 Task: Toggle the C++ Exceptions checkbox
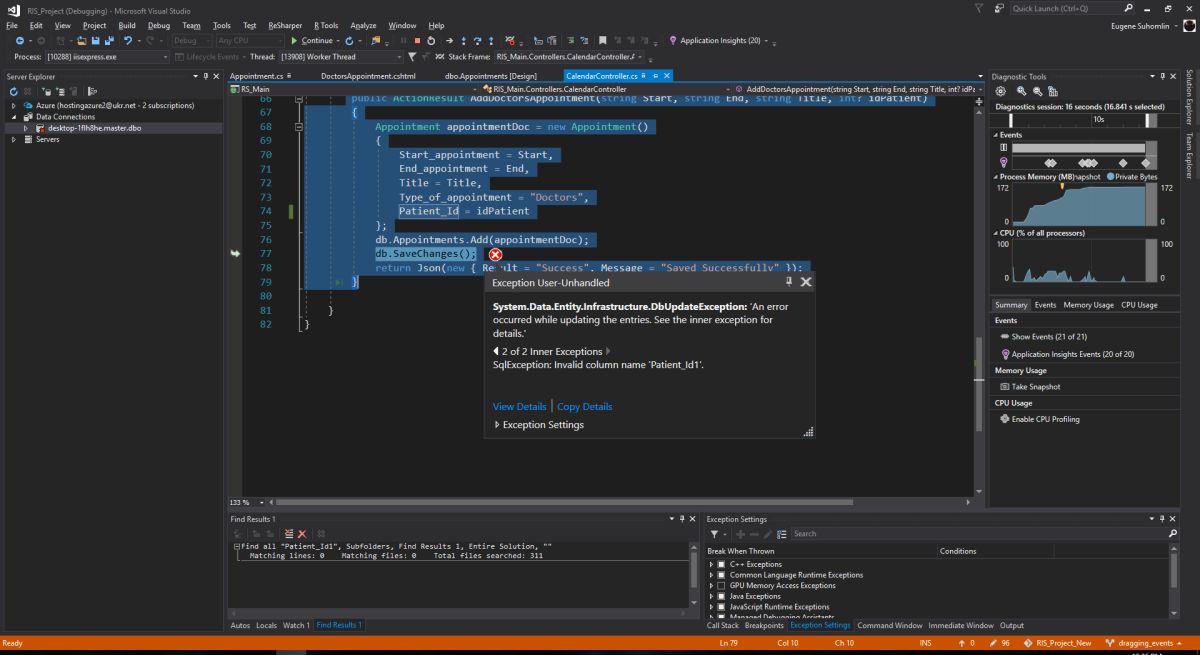click(721, 564)
